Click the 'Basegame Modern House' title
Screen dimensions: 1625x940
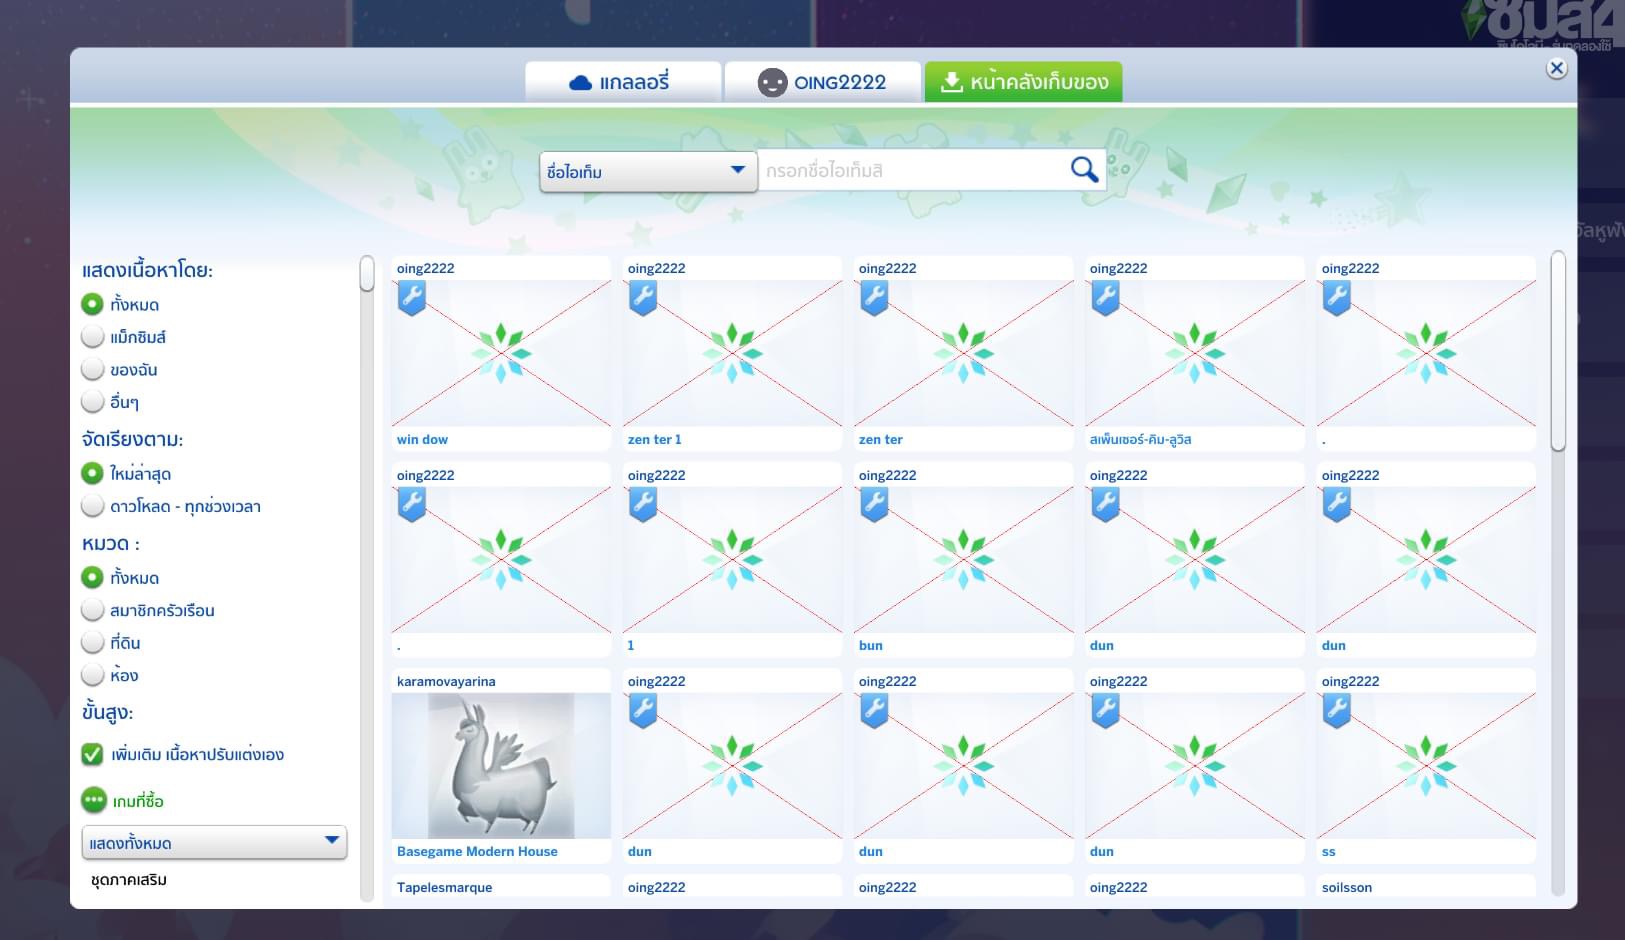(477, 852)
